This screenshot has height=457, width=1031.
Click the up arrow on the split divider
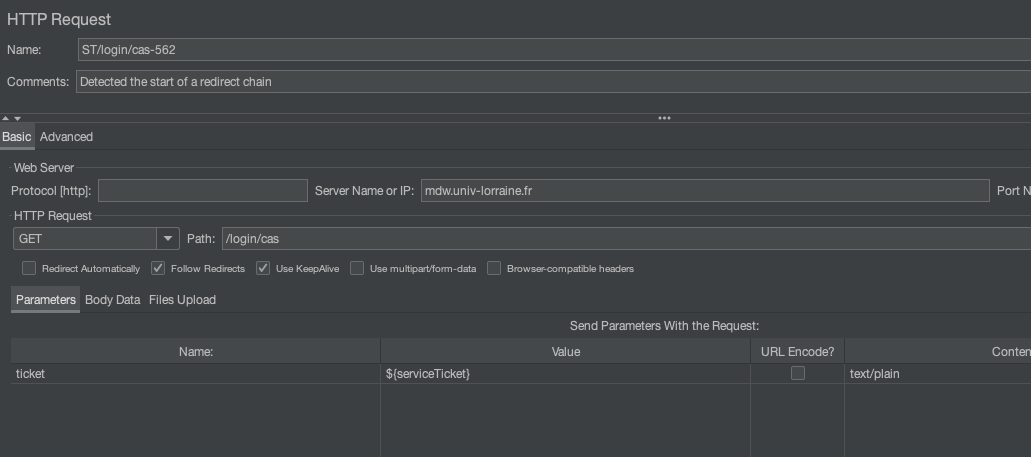pyautogui.click(x=5, y=118)
